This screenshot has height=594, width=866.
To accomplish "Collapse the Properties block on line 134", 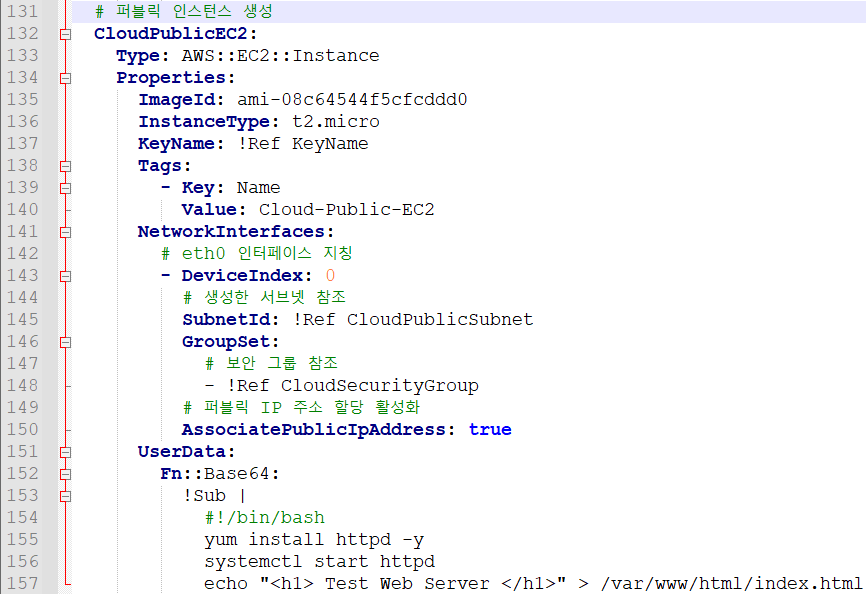I will (x=65, y=78).
